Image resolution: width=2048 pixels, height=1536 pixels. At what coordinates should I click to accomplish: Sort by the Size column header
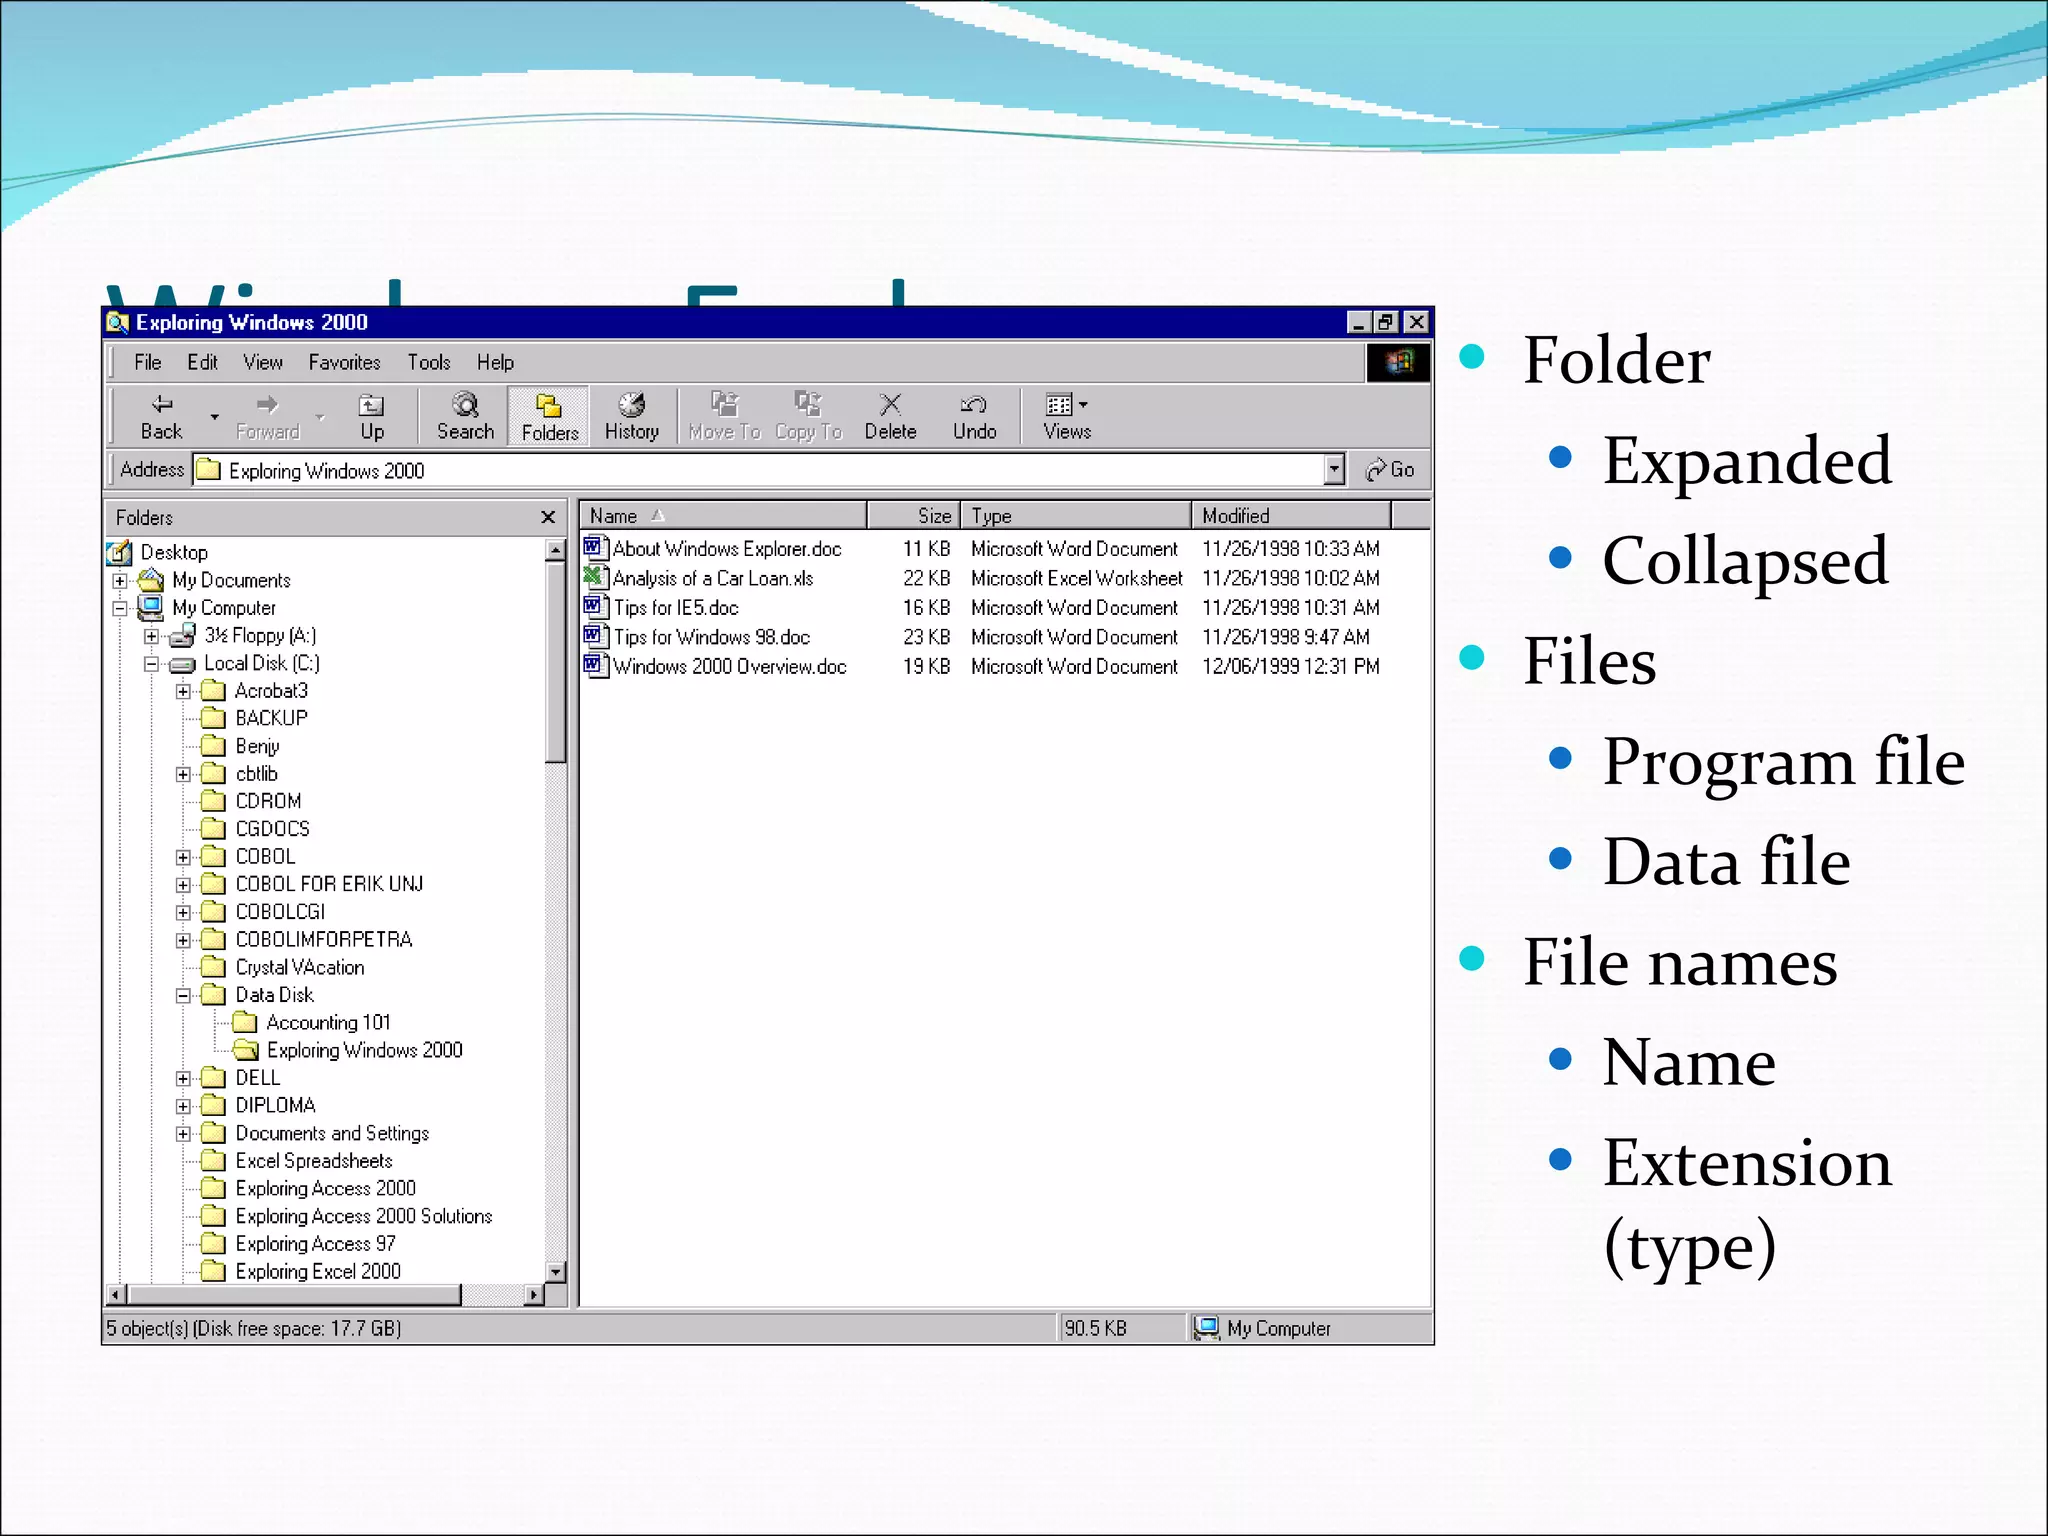[914, 516]
